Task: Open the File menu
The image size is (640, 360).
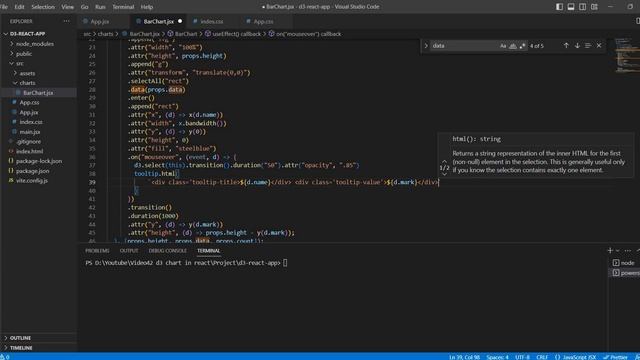Action: tap(4, 7)
